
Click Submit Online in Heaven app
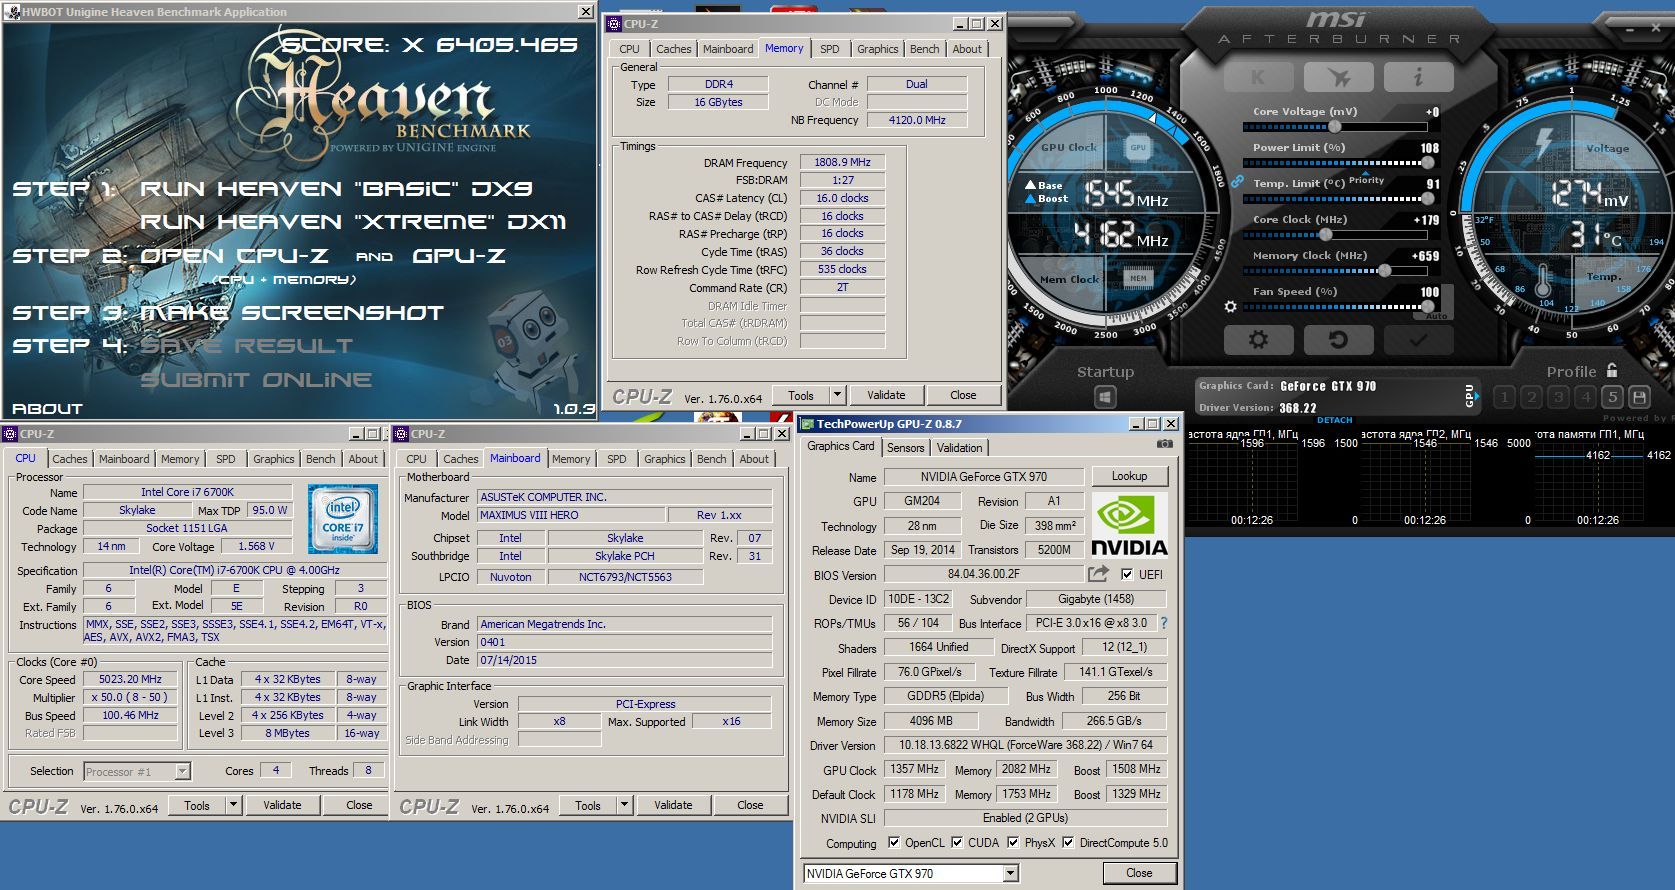tap(256, 380)
